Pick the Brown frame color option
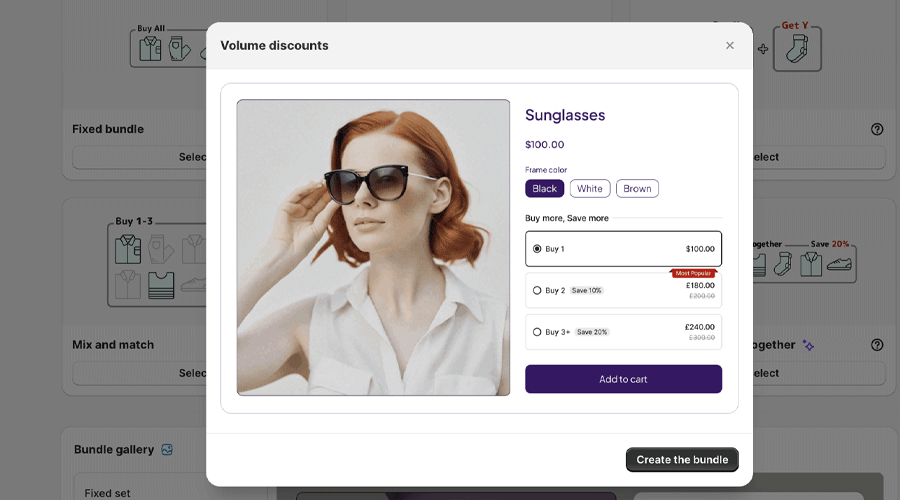The width and height of the screenshot is (900, 500). (637, 188)
